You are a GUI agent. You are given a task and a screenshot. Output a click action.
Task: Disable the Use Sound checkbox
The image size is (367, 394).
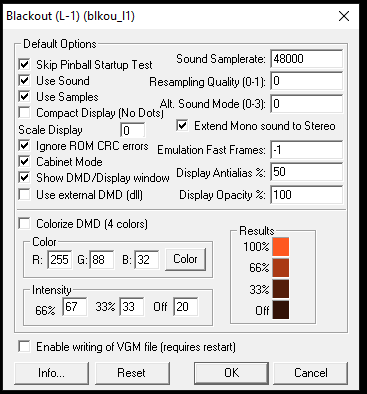tap(24, 80)
